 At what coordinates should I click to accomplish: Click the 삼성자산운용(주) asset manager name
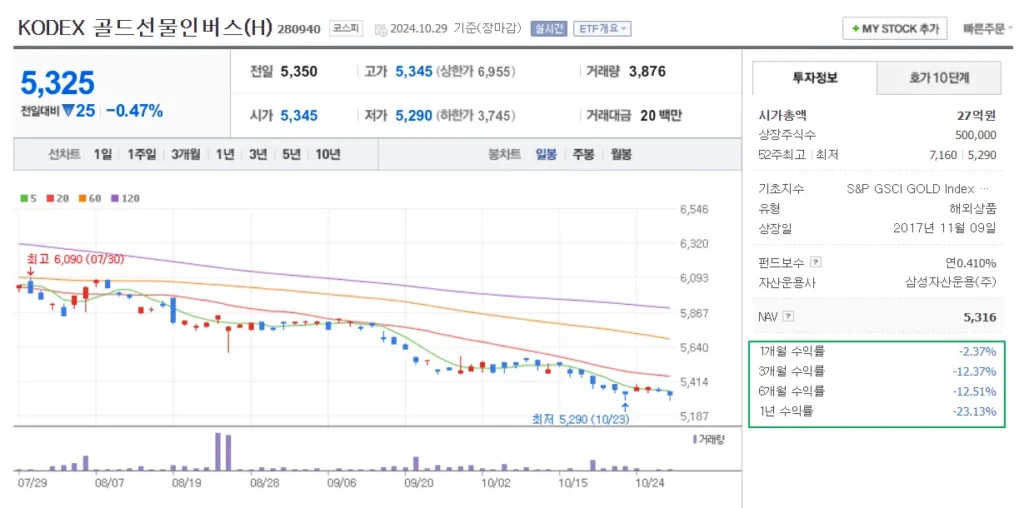tap(951, 283)
